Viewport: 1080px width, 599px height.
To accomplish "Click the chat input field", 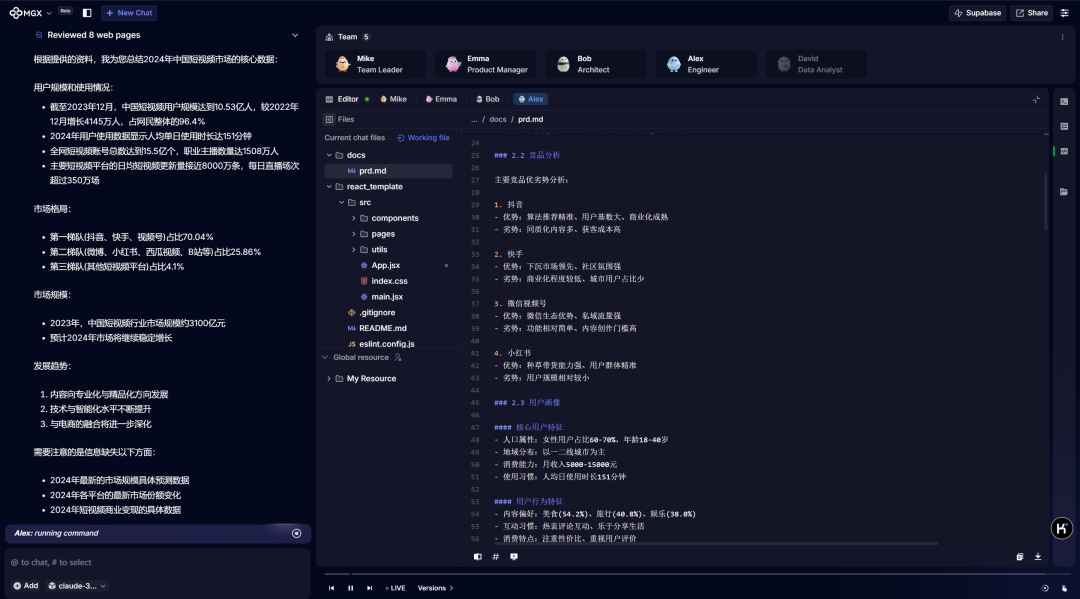I will click(157, 563).
